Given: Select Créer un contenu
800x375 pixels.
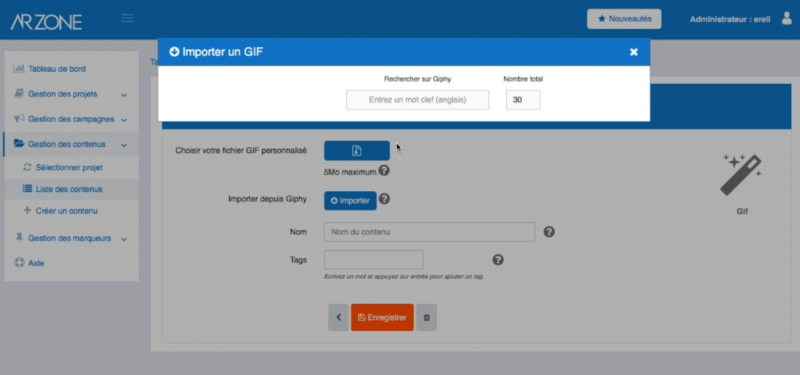Looking at the screenshot, I should (67, 211).
